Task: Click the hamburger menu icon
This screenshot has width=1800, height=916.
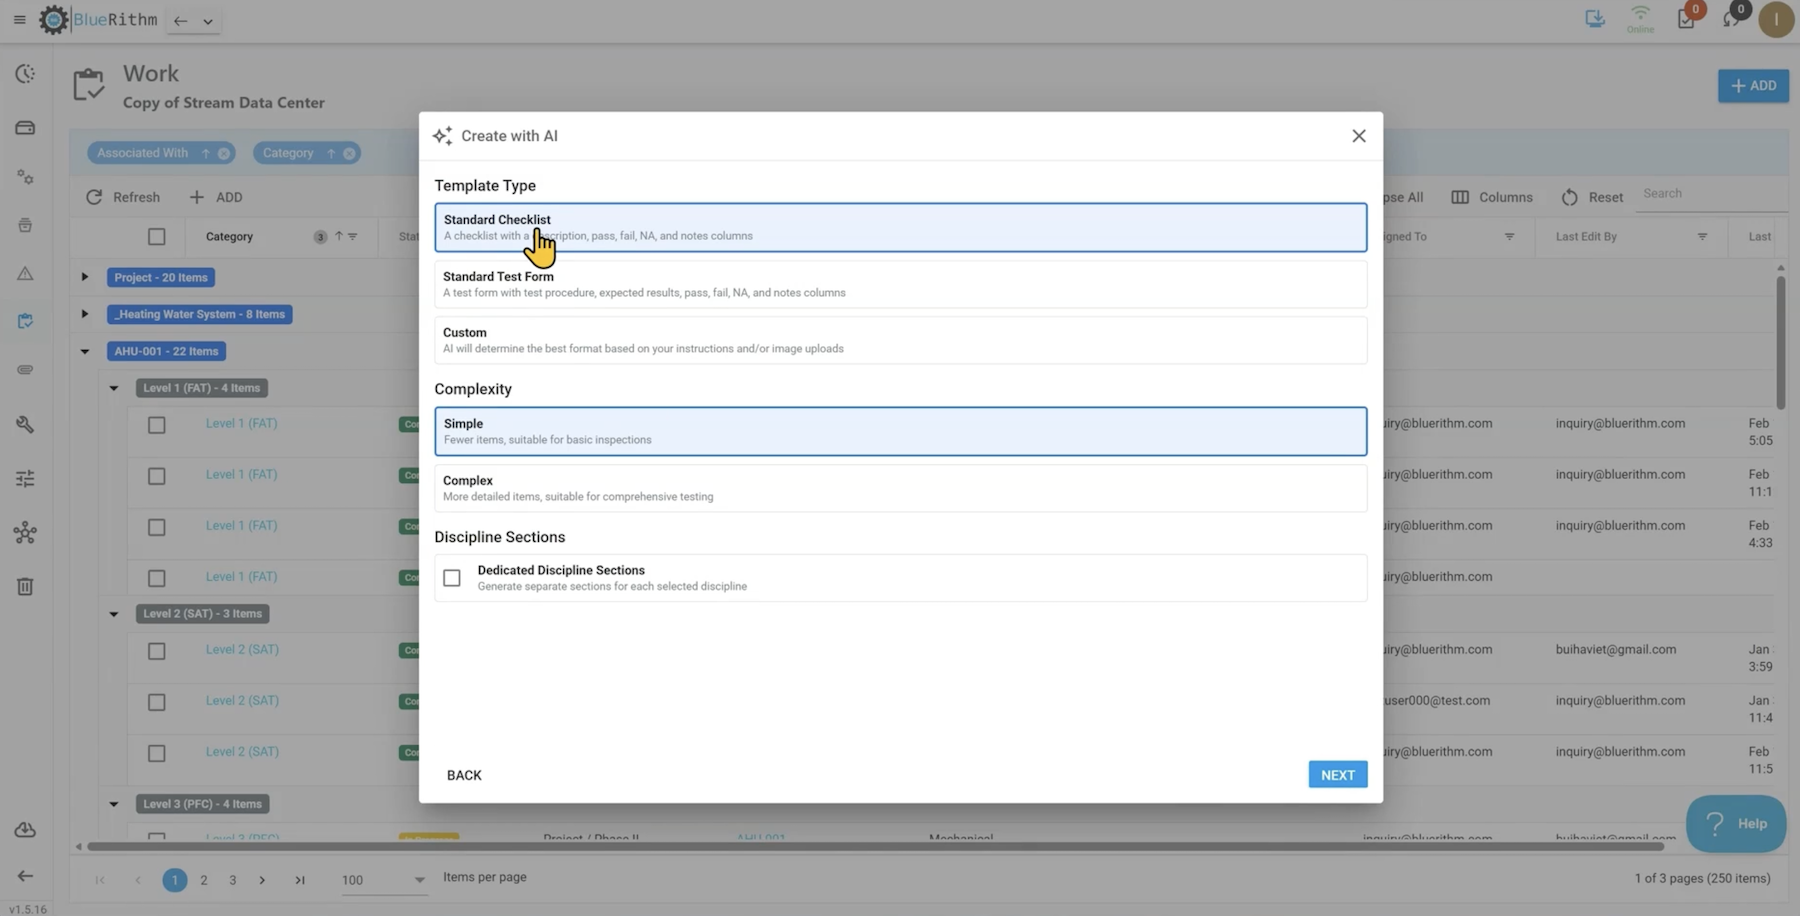Action: [19, 20]
